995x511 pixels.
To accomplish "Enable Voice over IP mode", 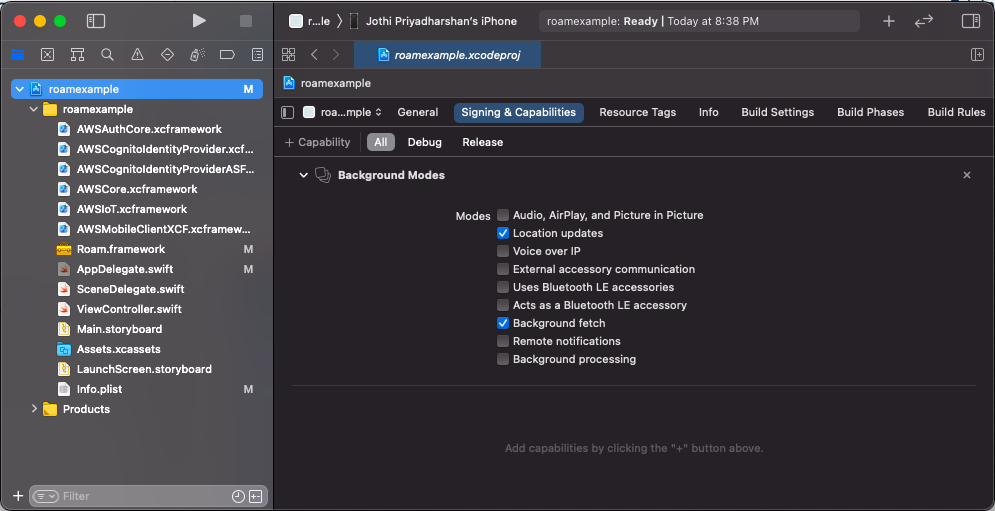I will click(503, 251).
